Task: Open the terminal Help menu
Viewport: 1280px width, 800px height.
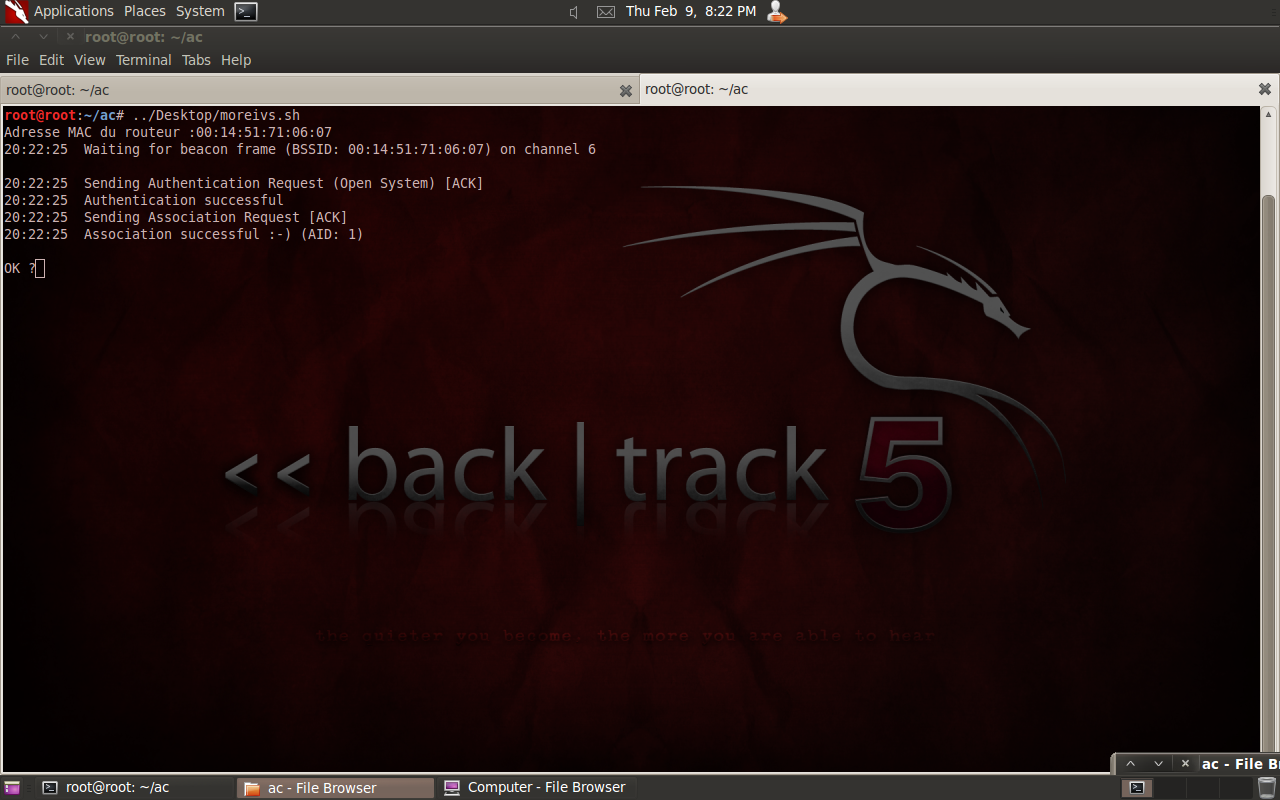Action: coord(236,60)
